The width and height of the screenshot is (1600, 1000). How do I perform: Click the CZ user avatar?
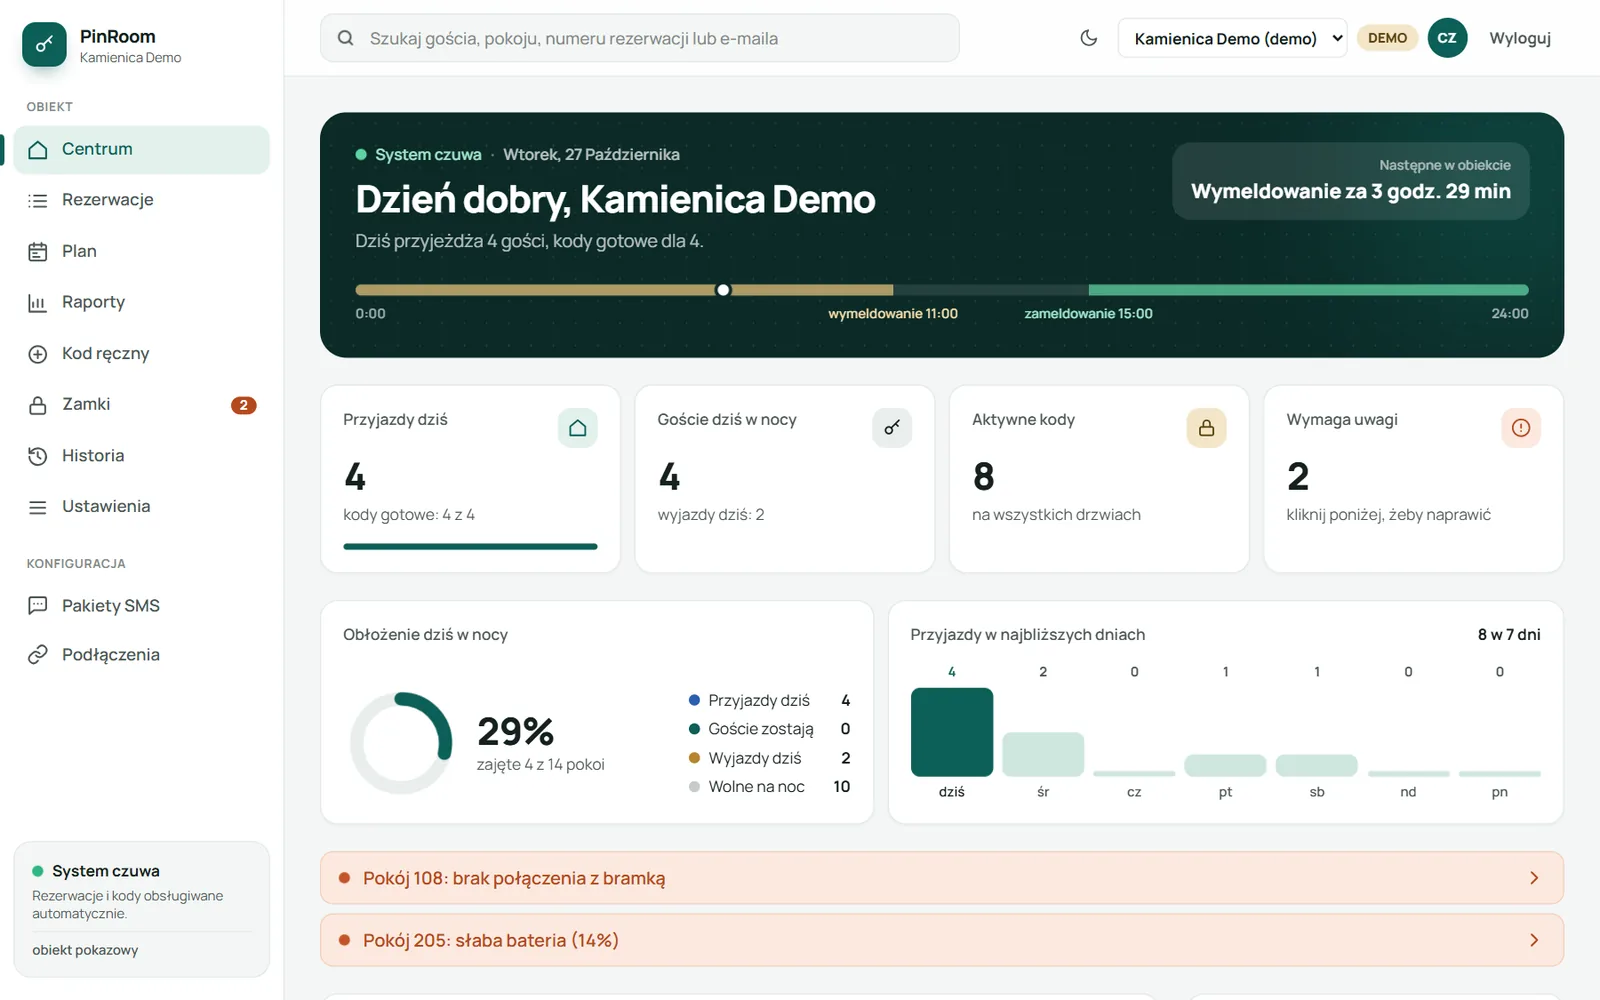pos(1447,38)
